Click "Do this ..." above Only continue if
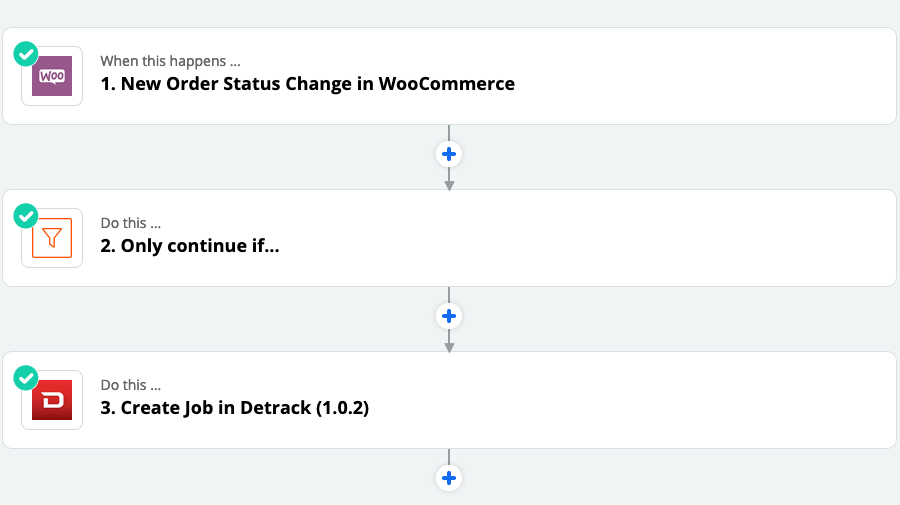Screen dimensions: 900x505 [x=131, y=223]
